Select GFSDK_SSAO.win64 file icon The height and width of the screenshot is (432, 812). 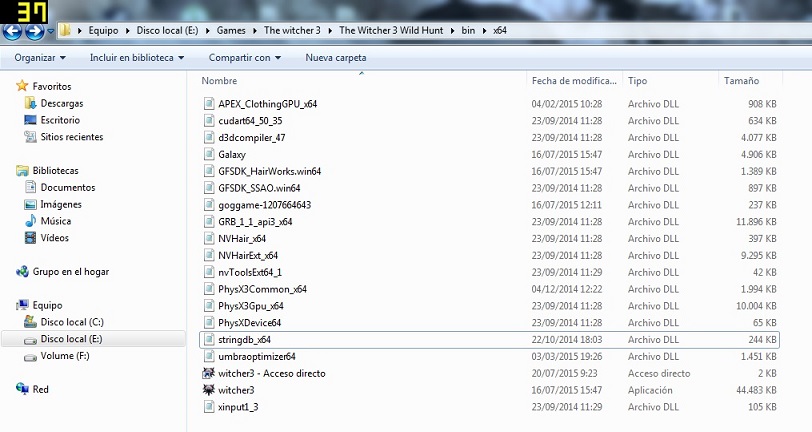coord(209,188)
